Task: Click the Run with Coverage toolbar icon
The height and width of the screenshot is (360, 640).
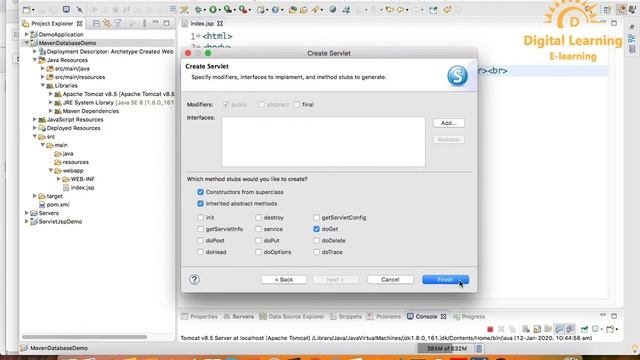Action: coord(228,9)
